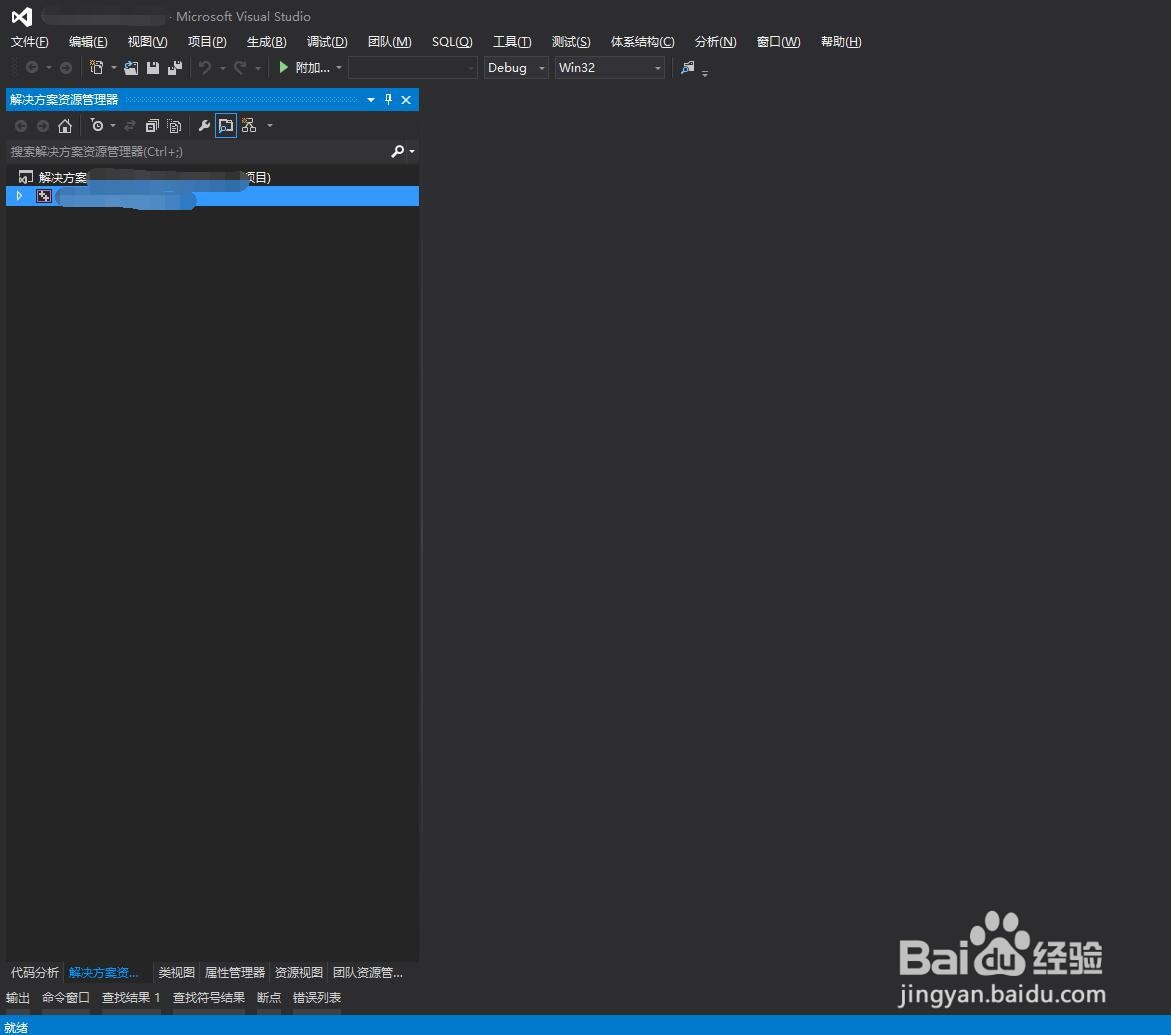Click the Open File icon on the toolbar
The height and width of the screenshot is (1035, 1171).
[x=131, y=67]
